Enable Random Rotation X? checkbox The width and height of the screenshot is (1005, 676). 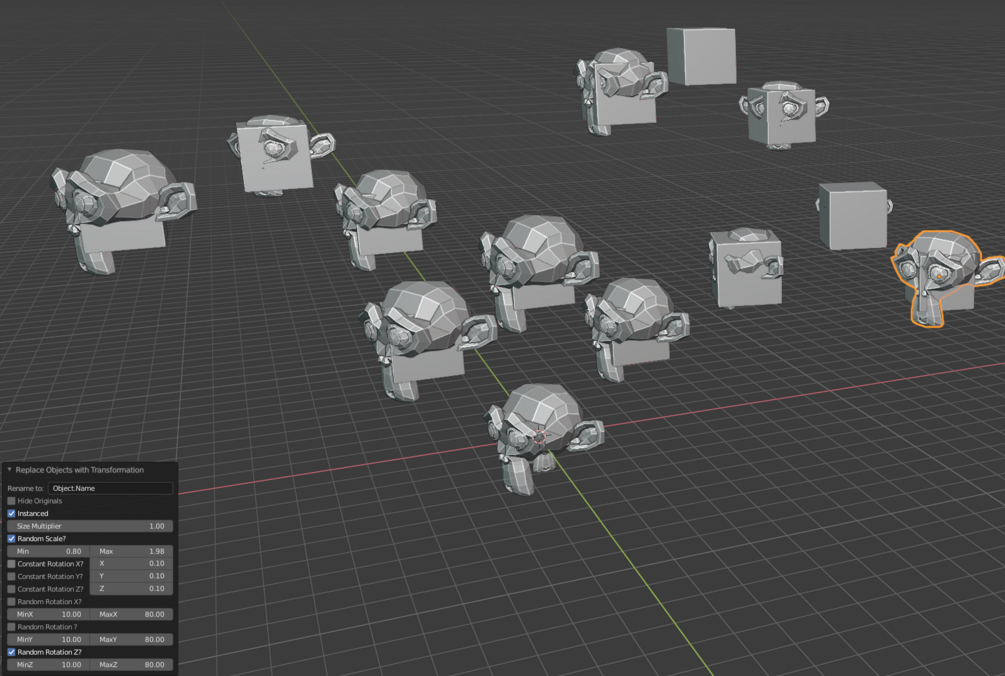pyautogui.click(x=12, y=602)
